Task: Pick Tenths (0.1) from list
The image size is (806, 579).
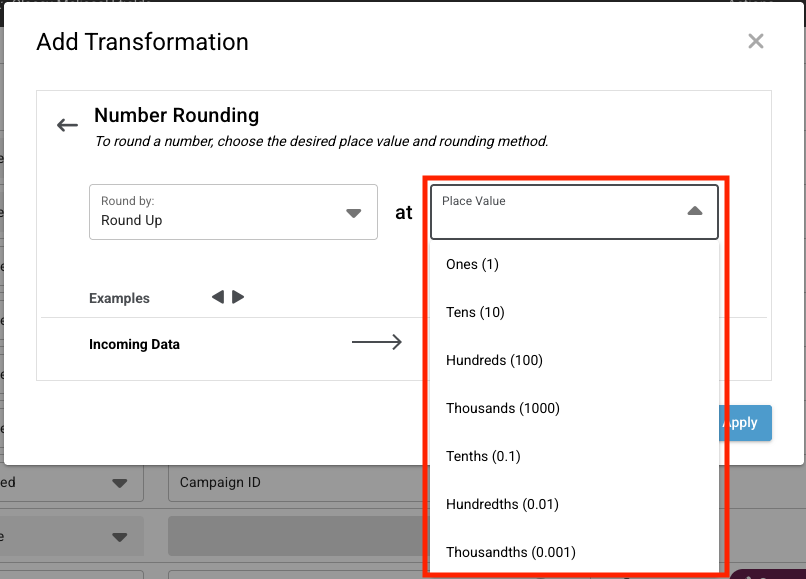Action: click(x=574, y=456)
